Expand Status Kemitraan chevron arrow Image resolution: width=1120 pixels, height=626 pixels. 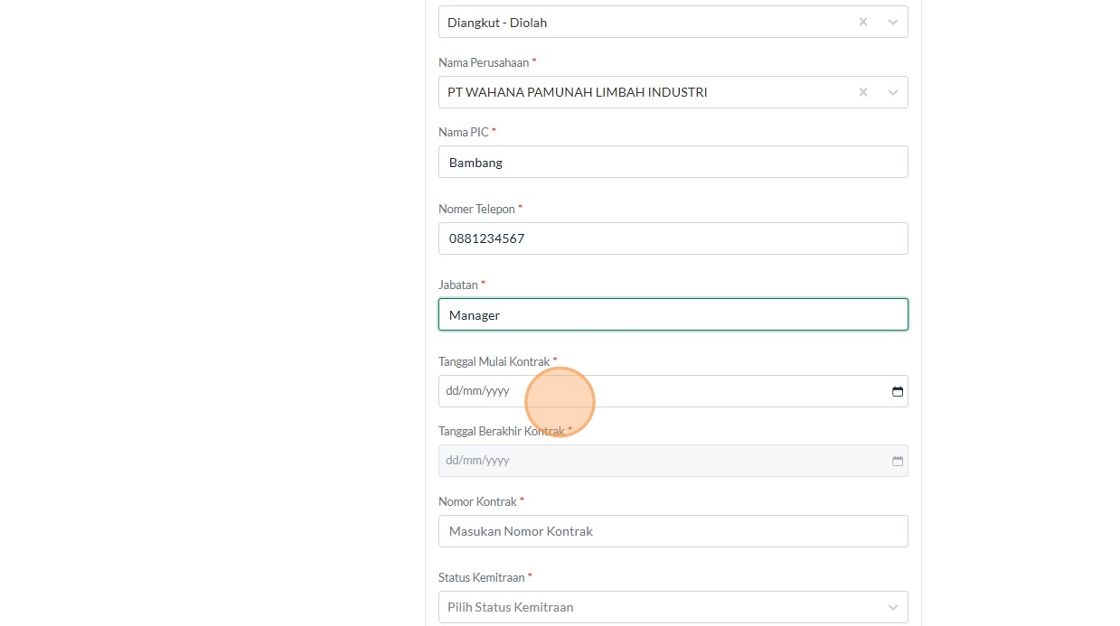(893, 607)
